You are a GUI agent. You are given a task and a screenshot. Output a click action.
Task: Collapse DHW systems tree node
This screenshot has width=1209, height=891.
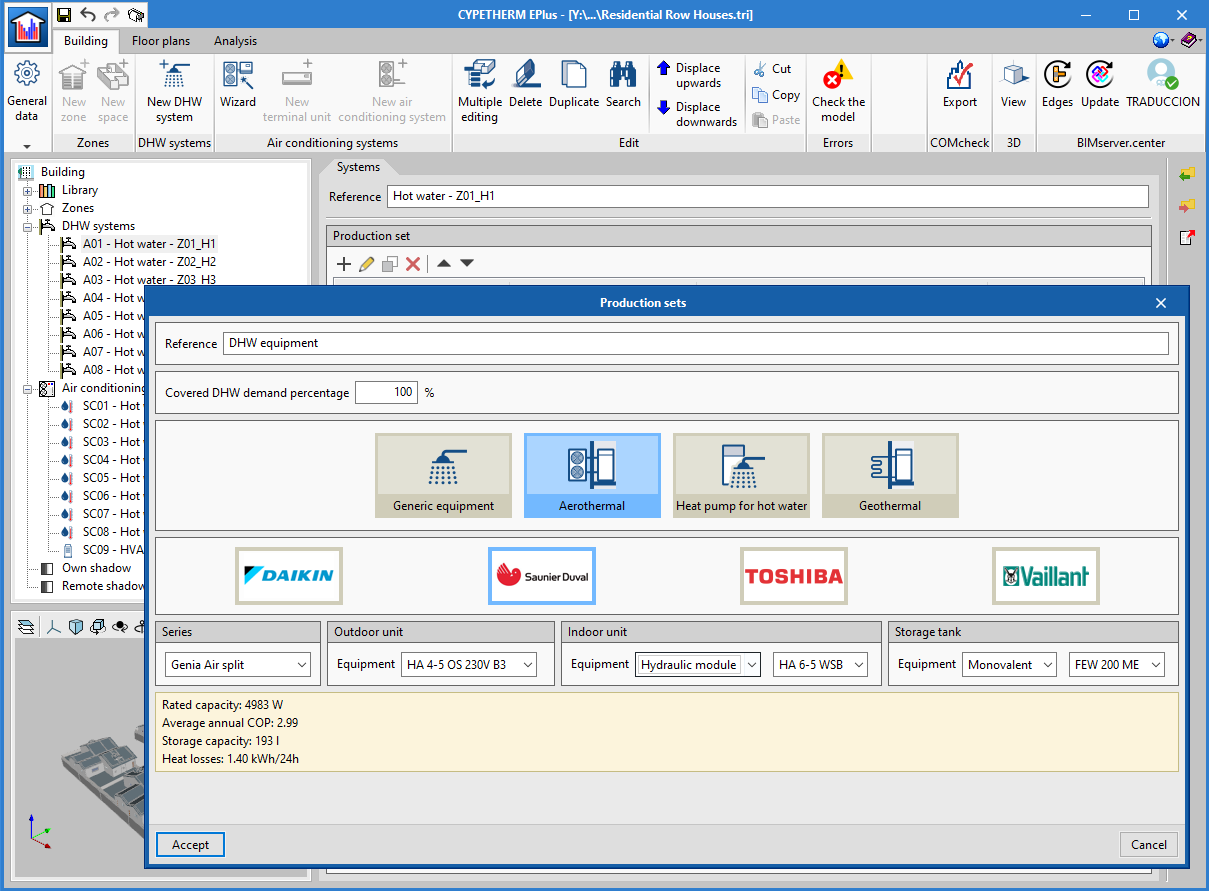pyautogui.click(x=27, y=226)
